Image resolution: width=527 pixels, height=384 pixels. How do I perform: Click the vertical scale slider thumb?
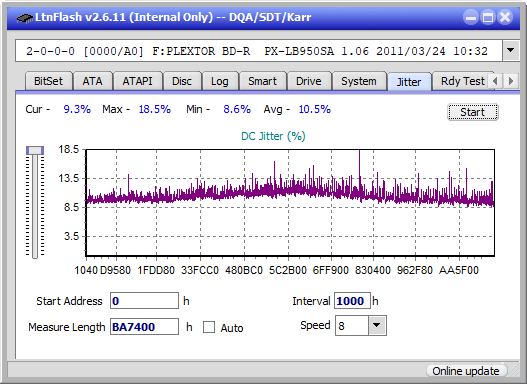[x=35, y=150]
